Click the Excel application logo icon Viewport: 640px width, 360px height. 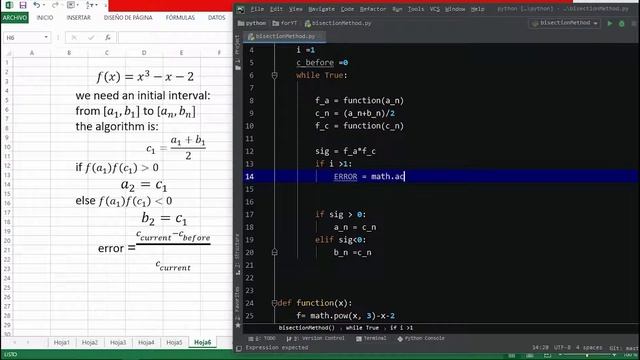coord(9,5)
